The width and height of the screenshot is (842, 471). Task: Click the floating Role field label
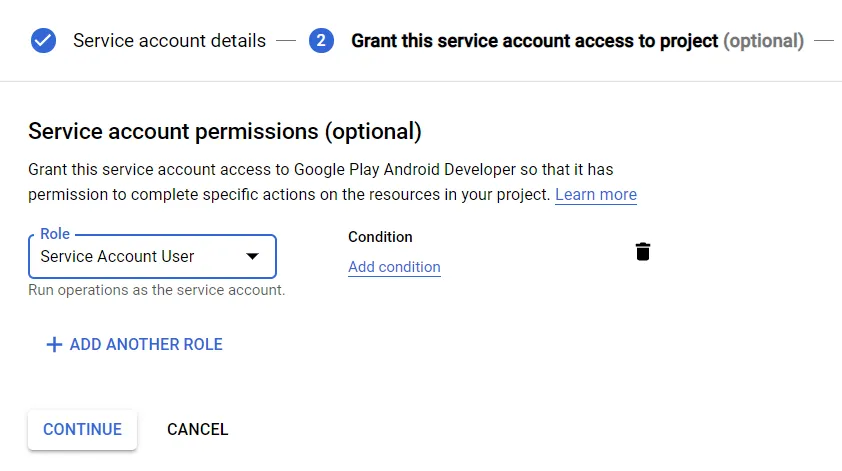coord(55,234)
